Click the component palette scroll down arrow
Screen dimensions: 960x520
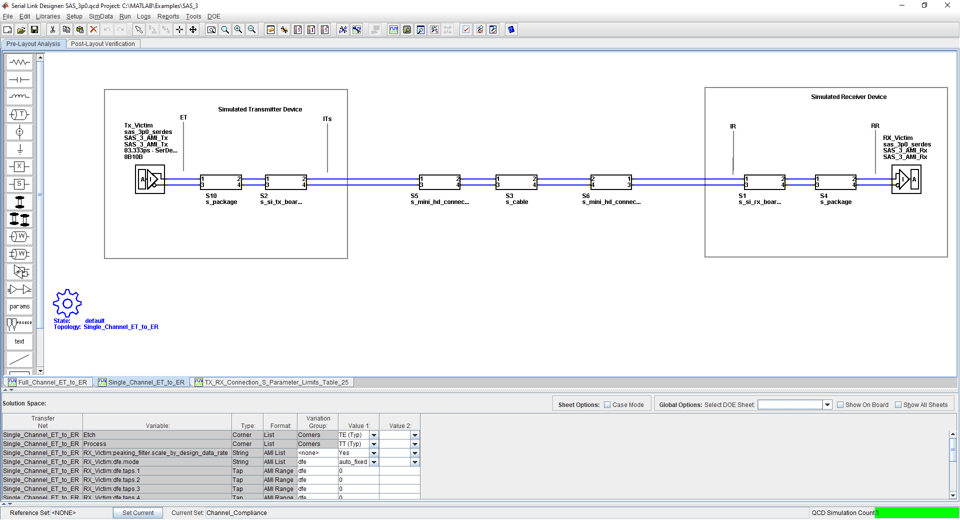point(40,371)
